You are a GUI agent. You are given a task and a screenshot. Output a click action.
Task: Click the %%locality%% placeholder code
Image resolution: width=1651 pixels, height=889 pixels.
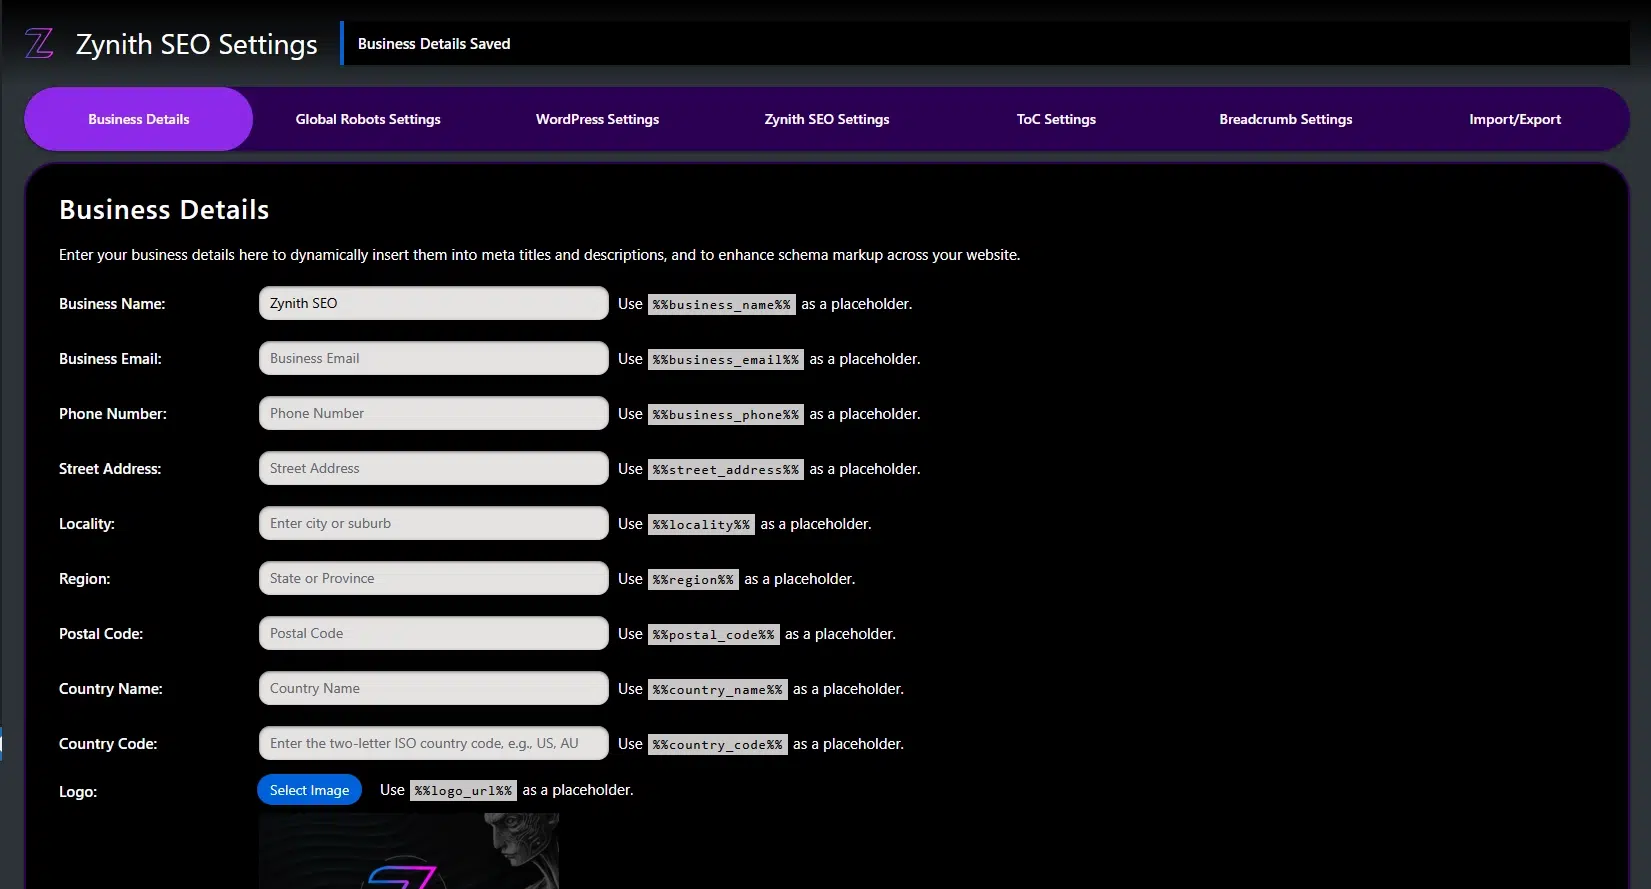pyautogui.click(x=701, y=524)
